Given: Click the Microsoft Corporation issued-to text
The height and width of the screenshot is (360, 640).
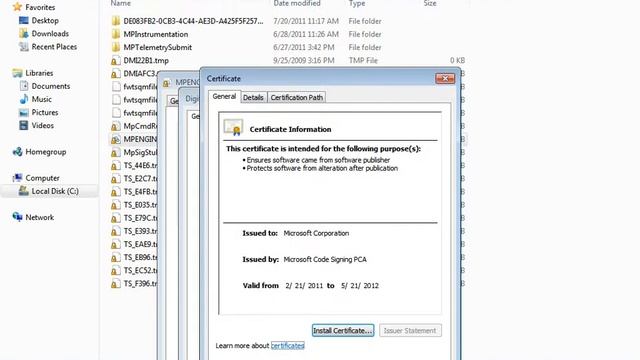Looking at the screenshot, I should 316,233.
